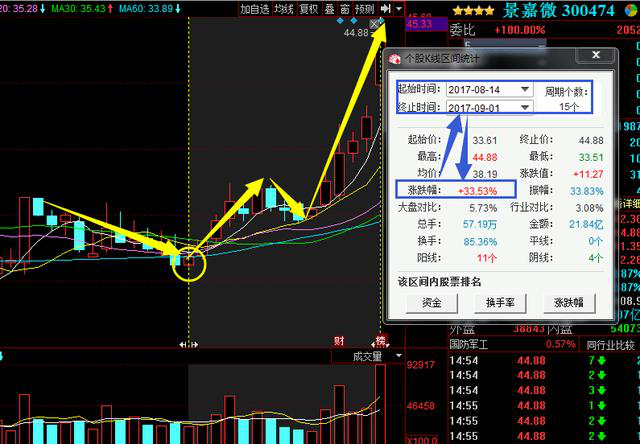
Task: Expand the toolbar dropdown arrow at far right
Action: pos(400,8)
